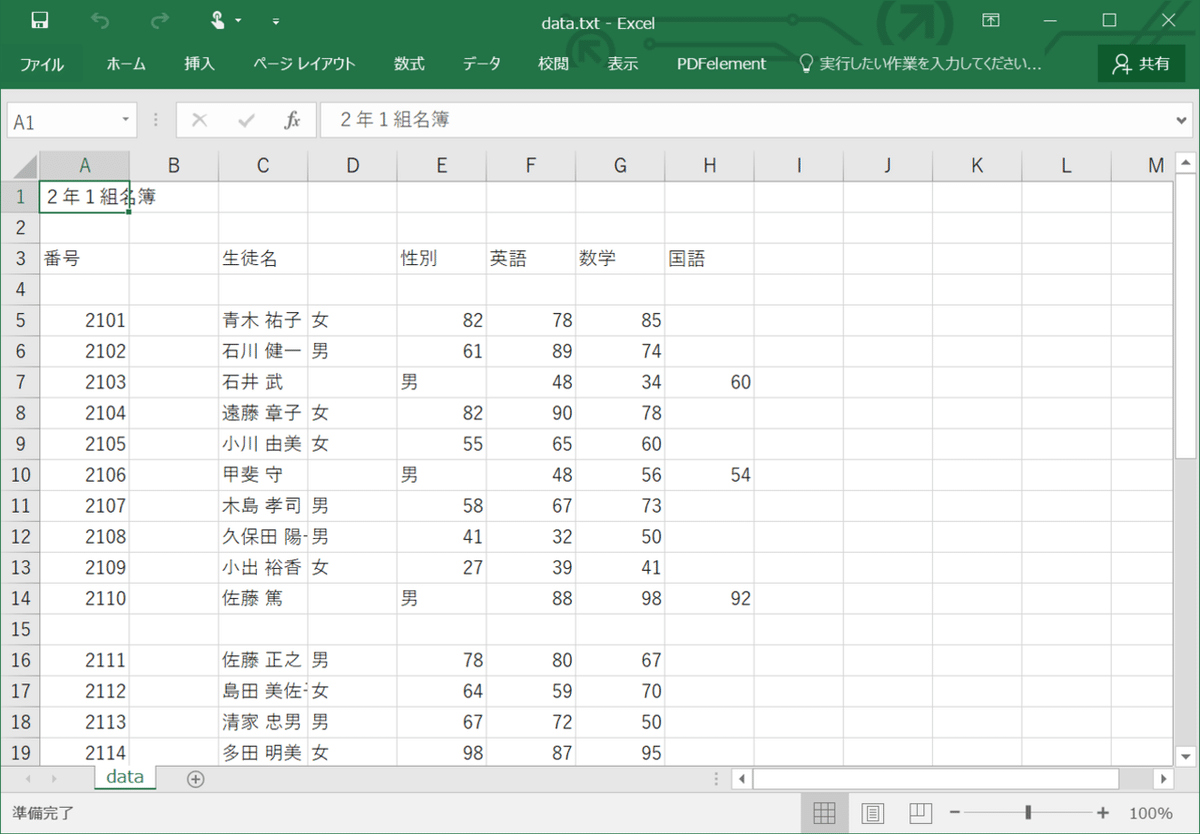The height and width of the screenshot is (834, 1200).
Task: Click the Insert Function fx icon
Action: click(292, 120)
